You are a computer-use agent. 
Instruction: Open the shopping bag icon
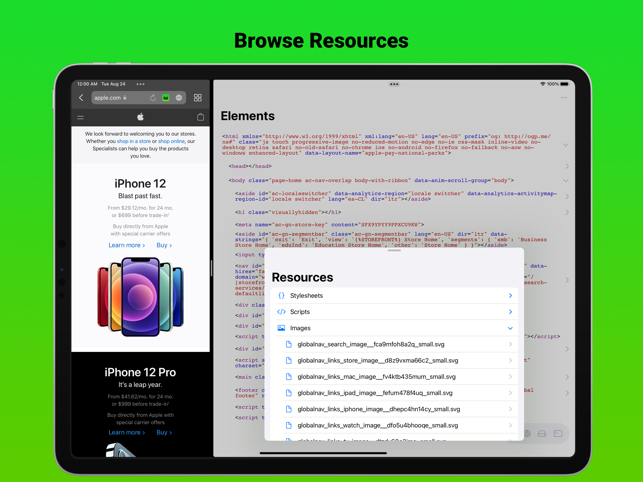[x=200, y=117]
